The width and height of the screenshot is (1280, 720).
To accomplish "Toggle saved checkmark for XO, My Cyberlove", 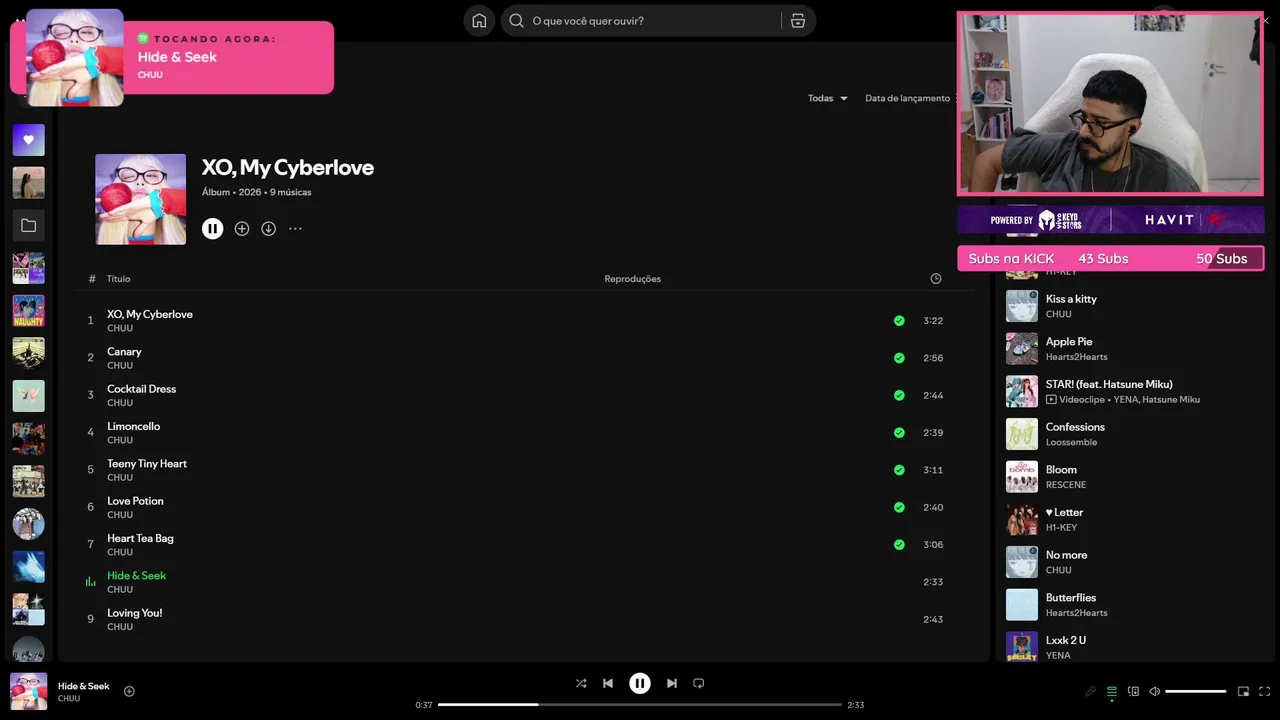I will pos(899,321).
